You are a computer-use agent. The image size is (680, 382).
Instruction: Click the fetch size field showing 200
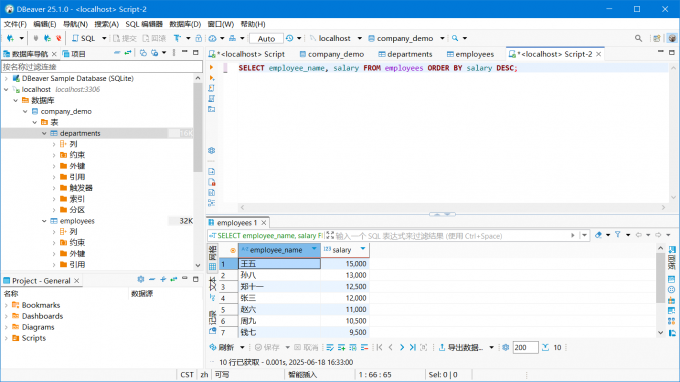click(x=525, y=347)
